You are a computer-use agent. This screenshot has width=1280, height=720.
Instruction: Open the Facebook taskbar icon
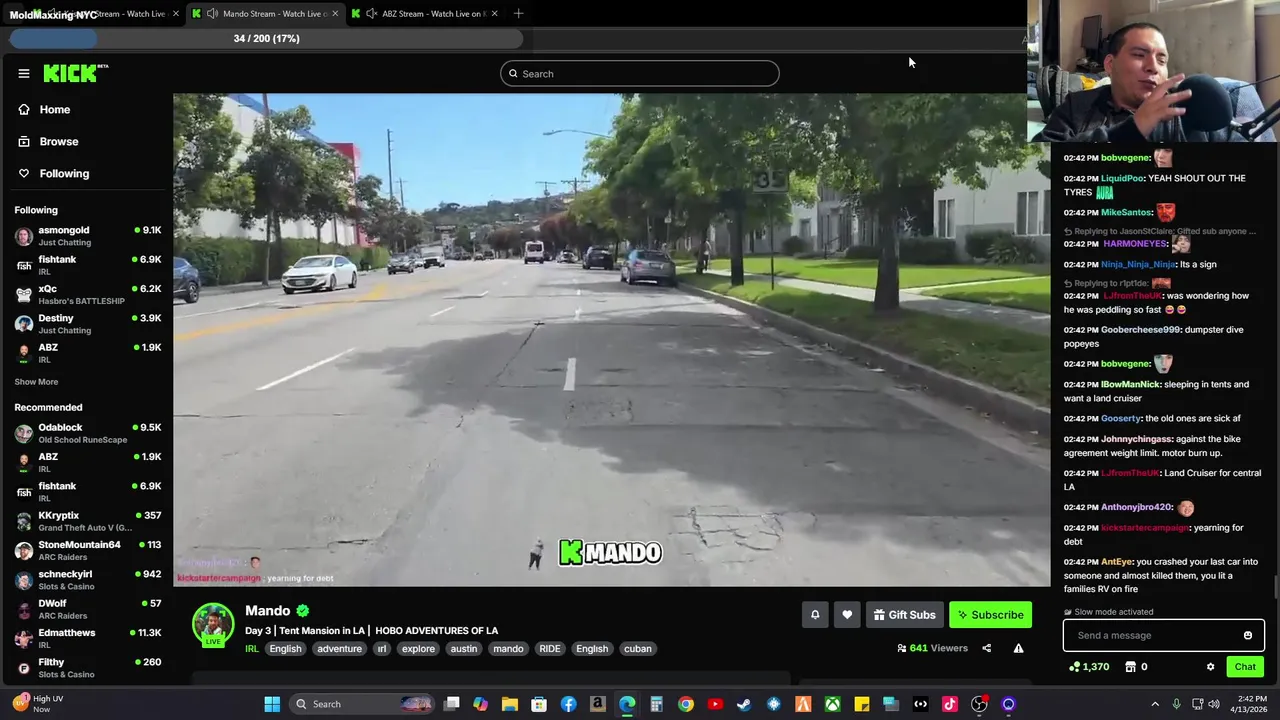click(x=568, y=704)
